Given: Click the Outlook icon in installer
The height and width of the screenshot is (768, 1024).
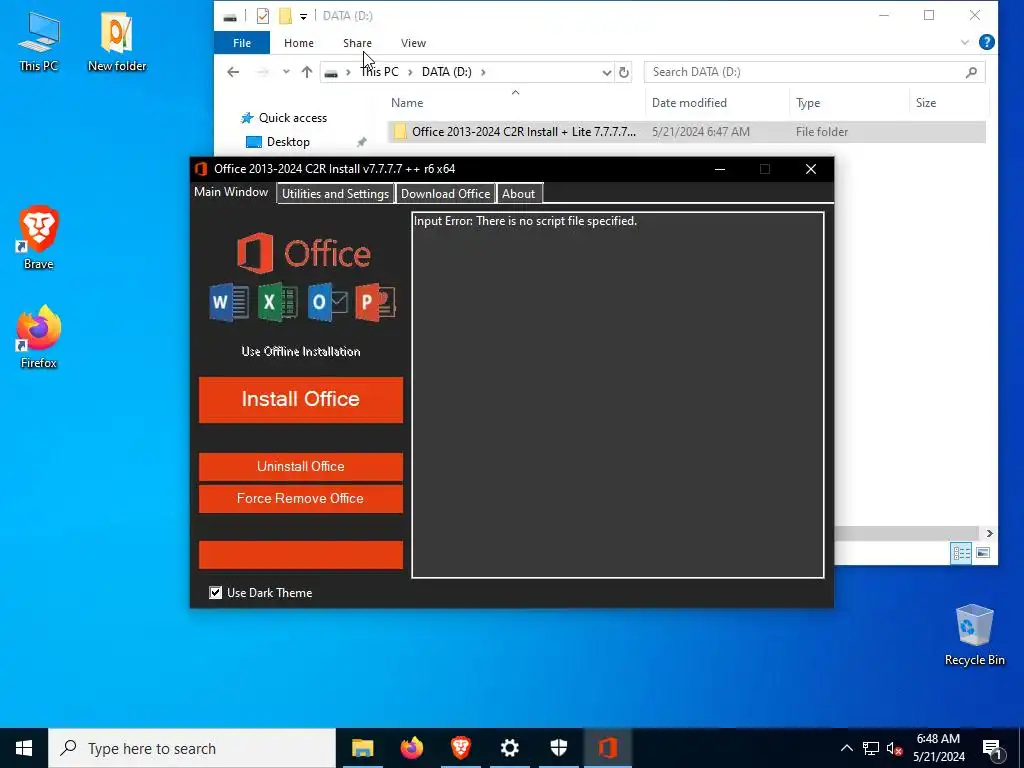Looking at the screenshot, I should [x=327, y=302].
